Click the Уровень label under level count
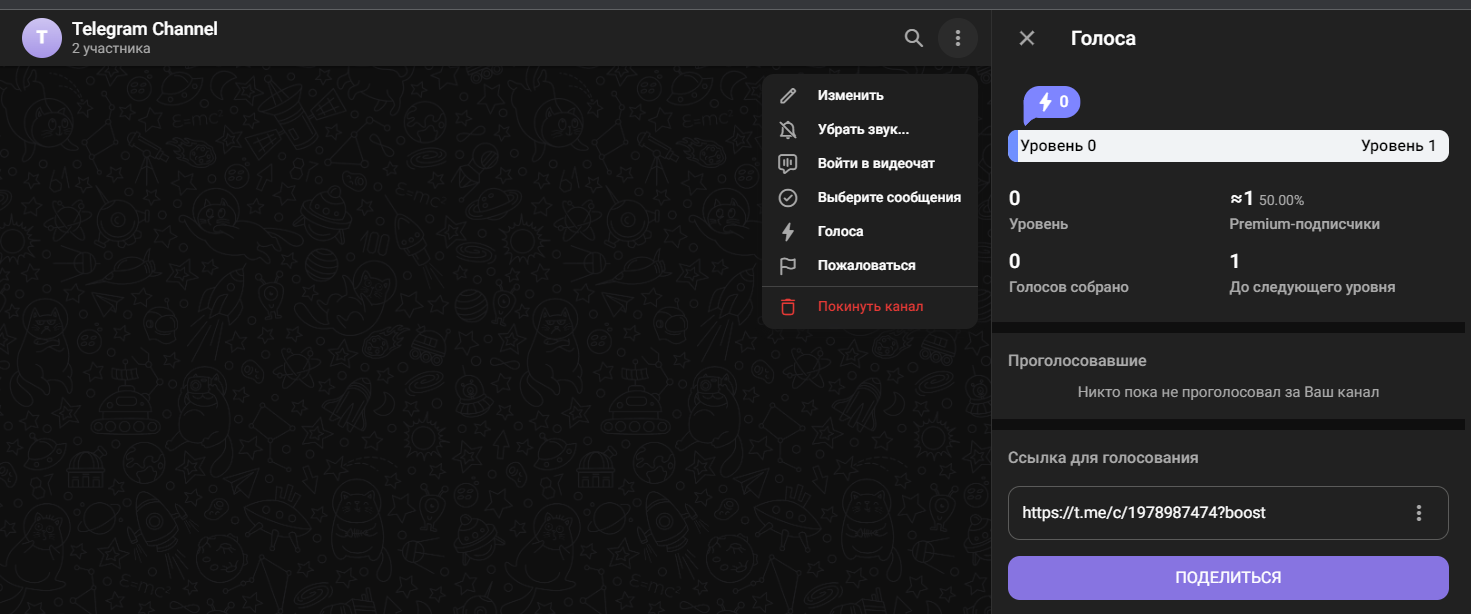This screenshot has width=1471, height=614. pyautogui.click(x=1038, y=224)
